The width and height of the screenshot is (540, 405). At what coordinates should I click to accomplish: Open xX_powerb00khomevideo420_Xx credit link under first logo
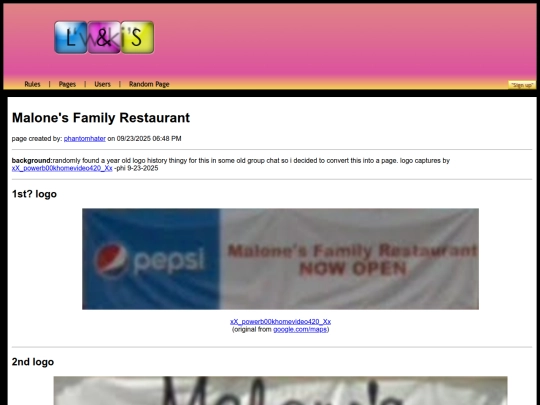pyautogui.click(x=280, y=321)
